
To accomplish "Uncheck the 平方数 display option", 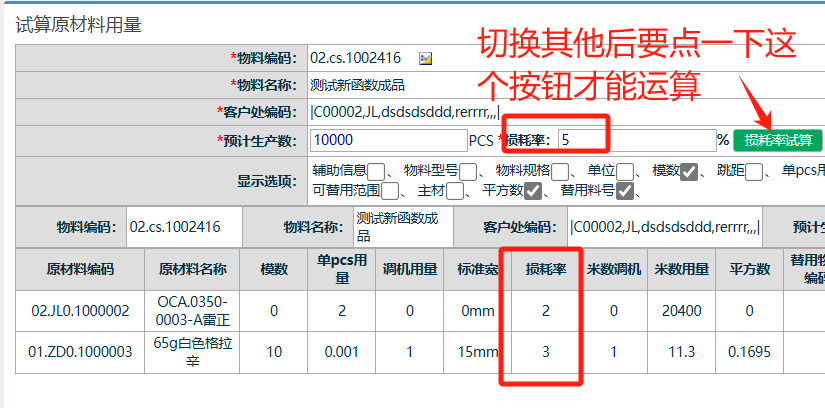I will (x=533, y=191).
